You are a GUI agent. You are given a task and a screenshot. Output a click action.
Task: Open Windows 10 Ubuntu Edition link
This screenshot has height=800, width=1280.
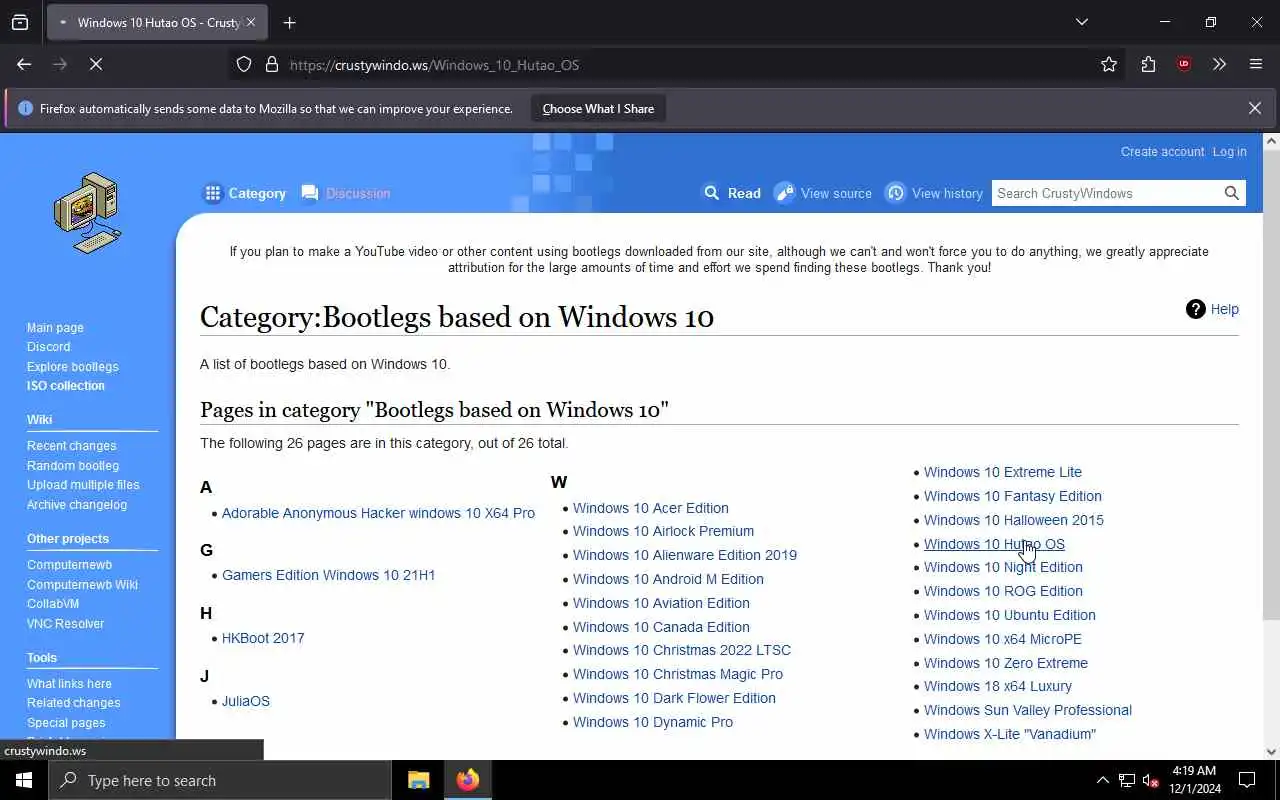click(1010, 615)
